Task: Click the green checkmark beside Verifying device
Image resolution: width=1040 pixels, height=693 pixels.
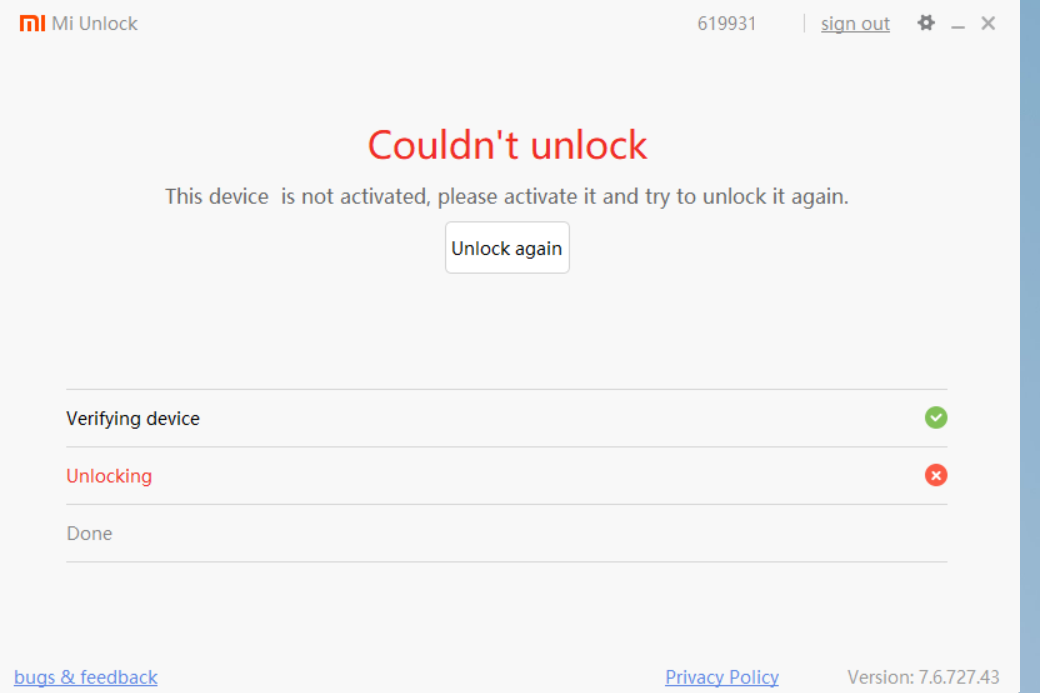Action: (936, 418)
